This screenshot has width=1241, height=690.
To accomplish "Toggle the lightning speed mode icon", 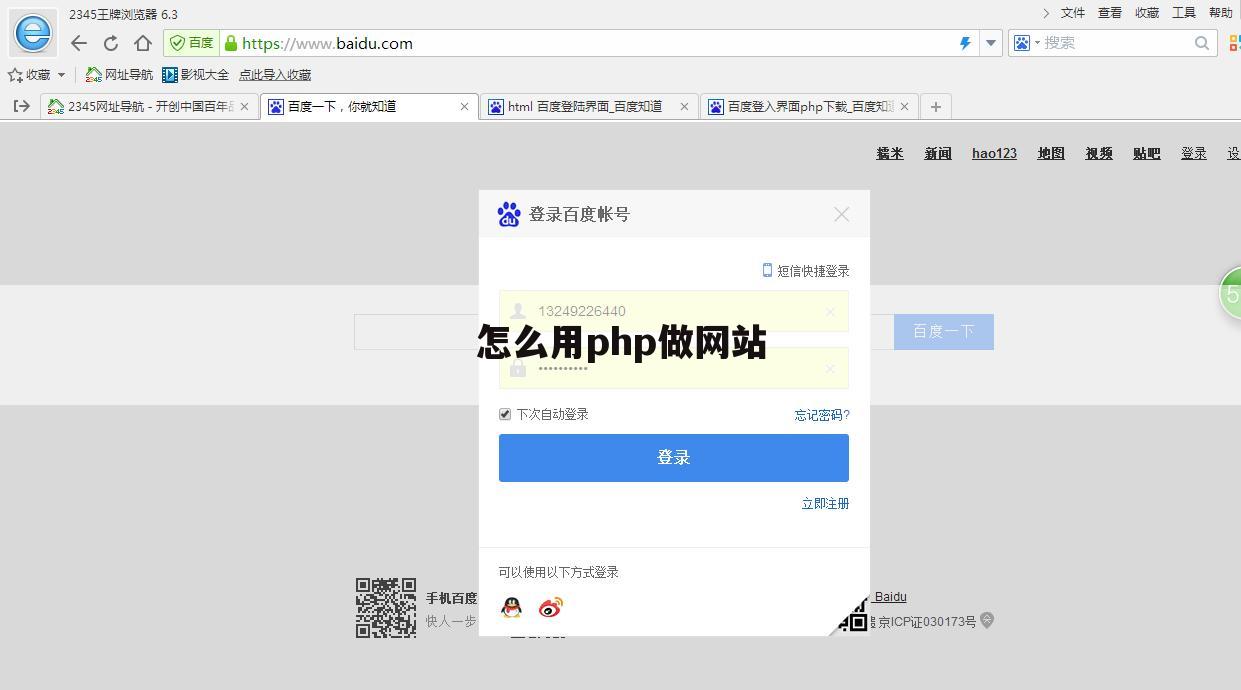I will tap(965, 43).
